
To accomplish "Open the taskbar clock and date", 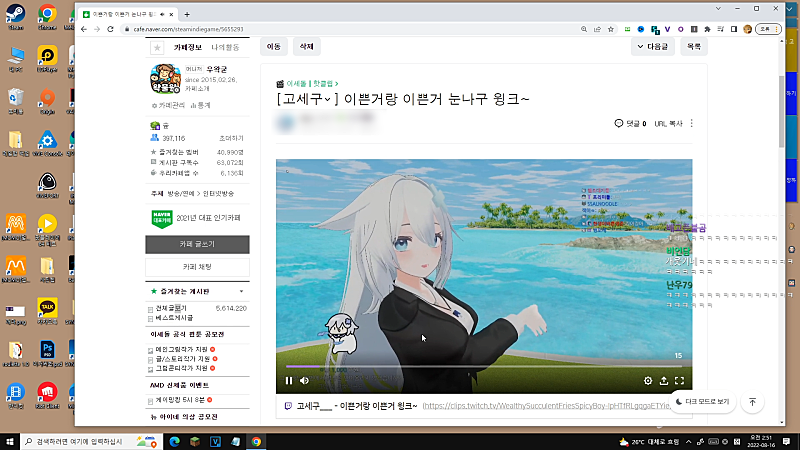I will pos(761,441).
